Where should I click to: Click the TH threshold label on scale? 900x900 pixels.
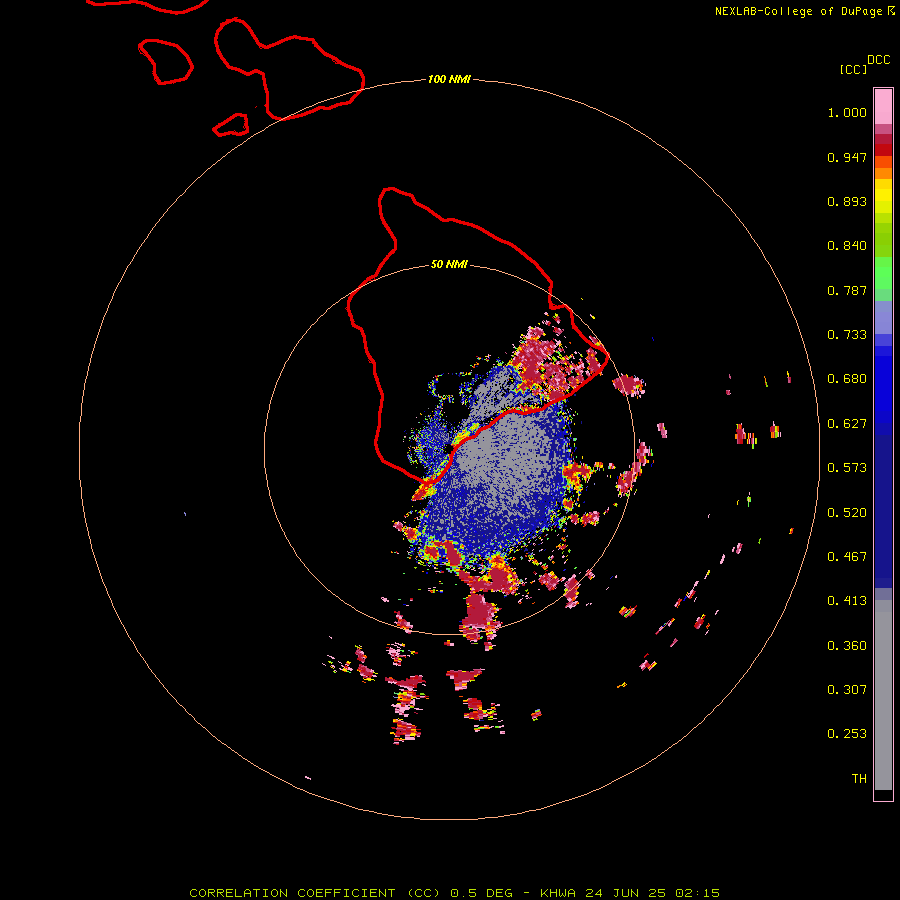[x=859, y=779]
